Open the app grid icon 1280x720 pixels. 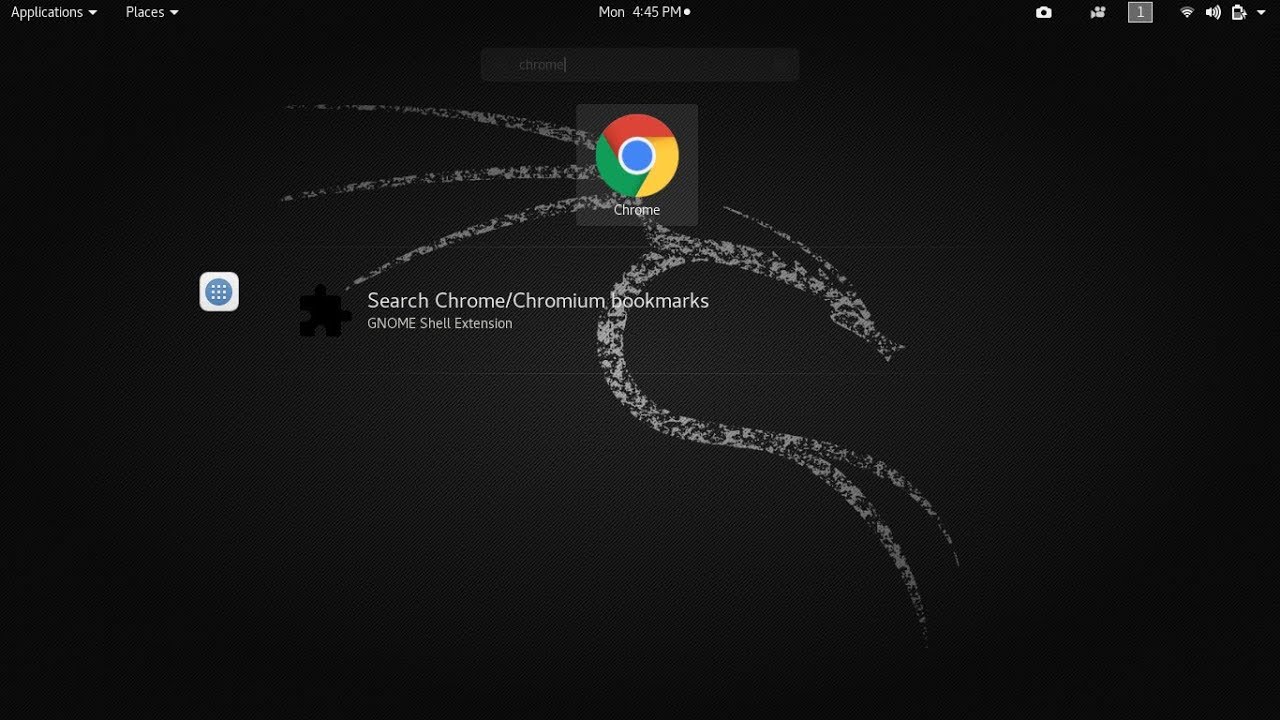pyautogui.click(x=219, y=292)
